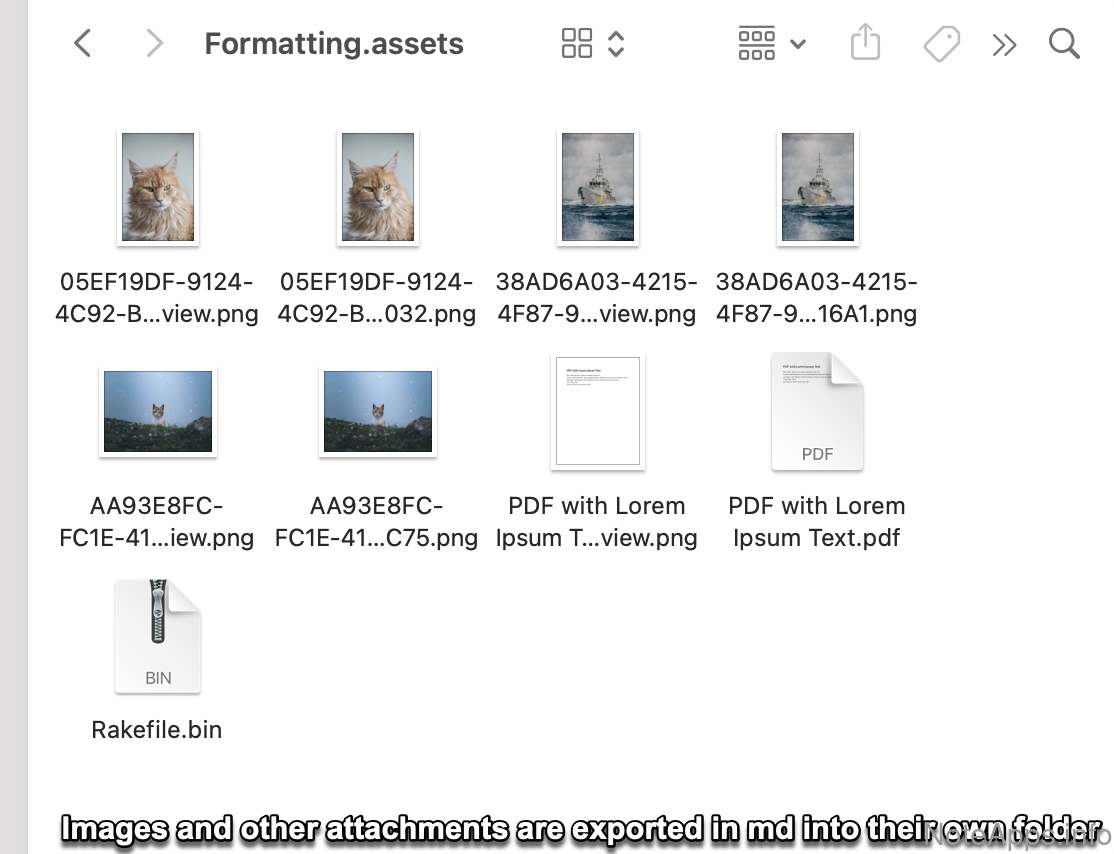Click the PDF with Lorem Ipsum Text.pdf label
Image resolution: width=1114 pixels, height=854 pixels.
tap(817, 522)
